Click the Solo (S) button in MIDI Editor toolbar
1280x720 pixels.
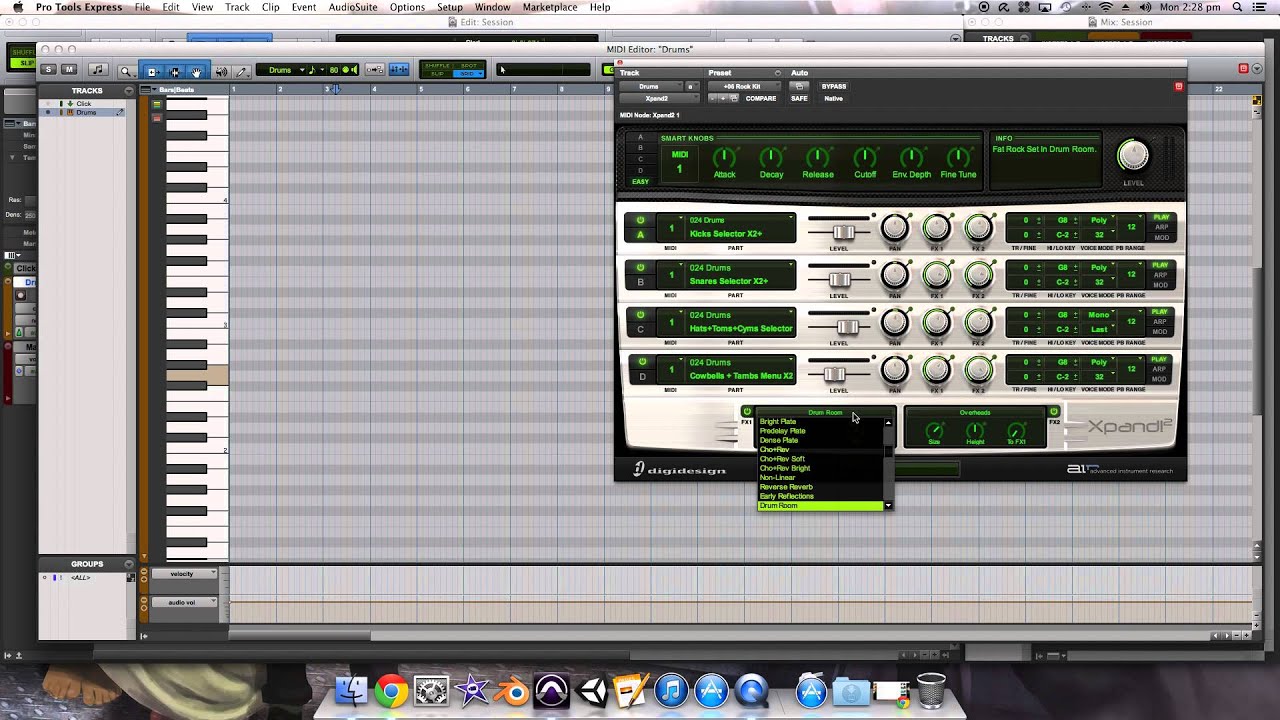click(x=49, y=69)
